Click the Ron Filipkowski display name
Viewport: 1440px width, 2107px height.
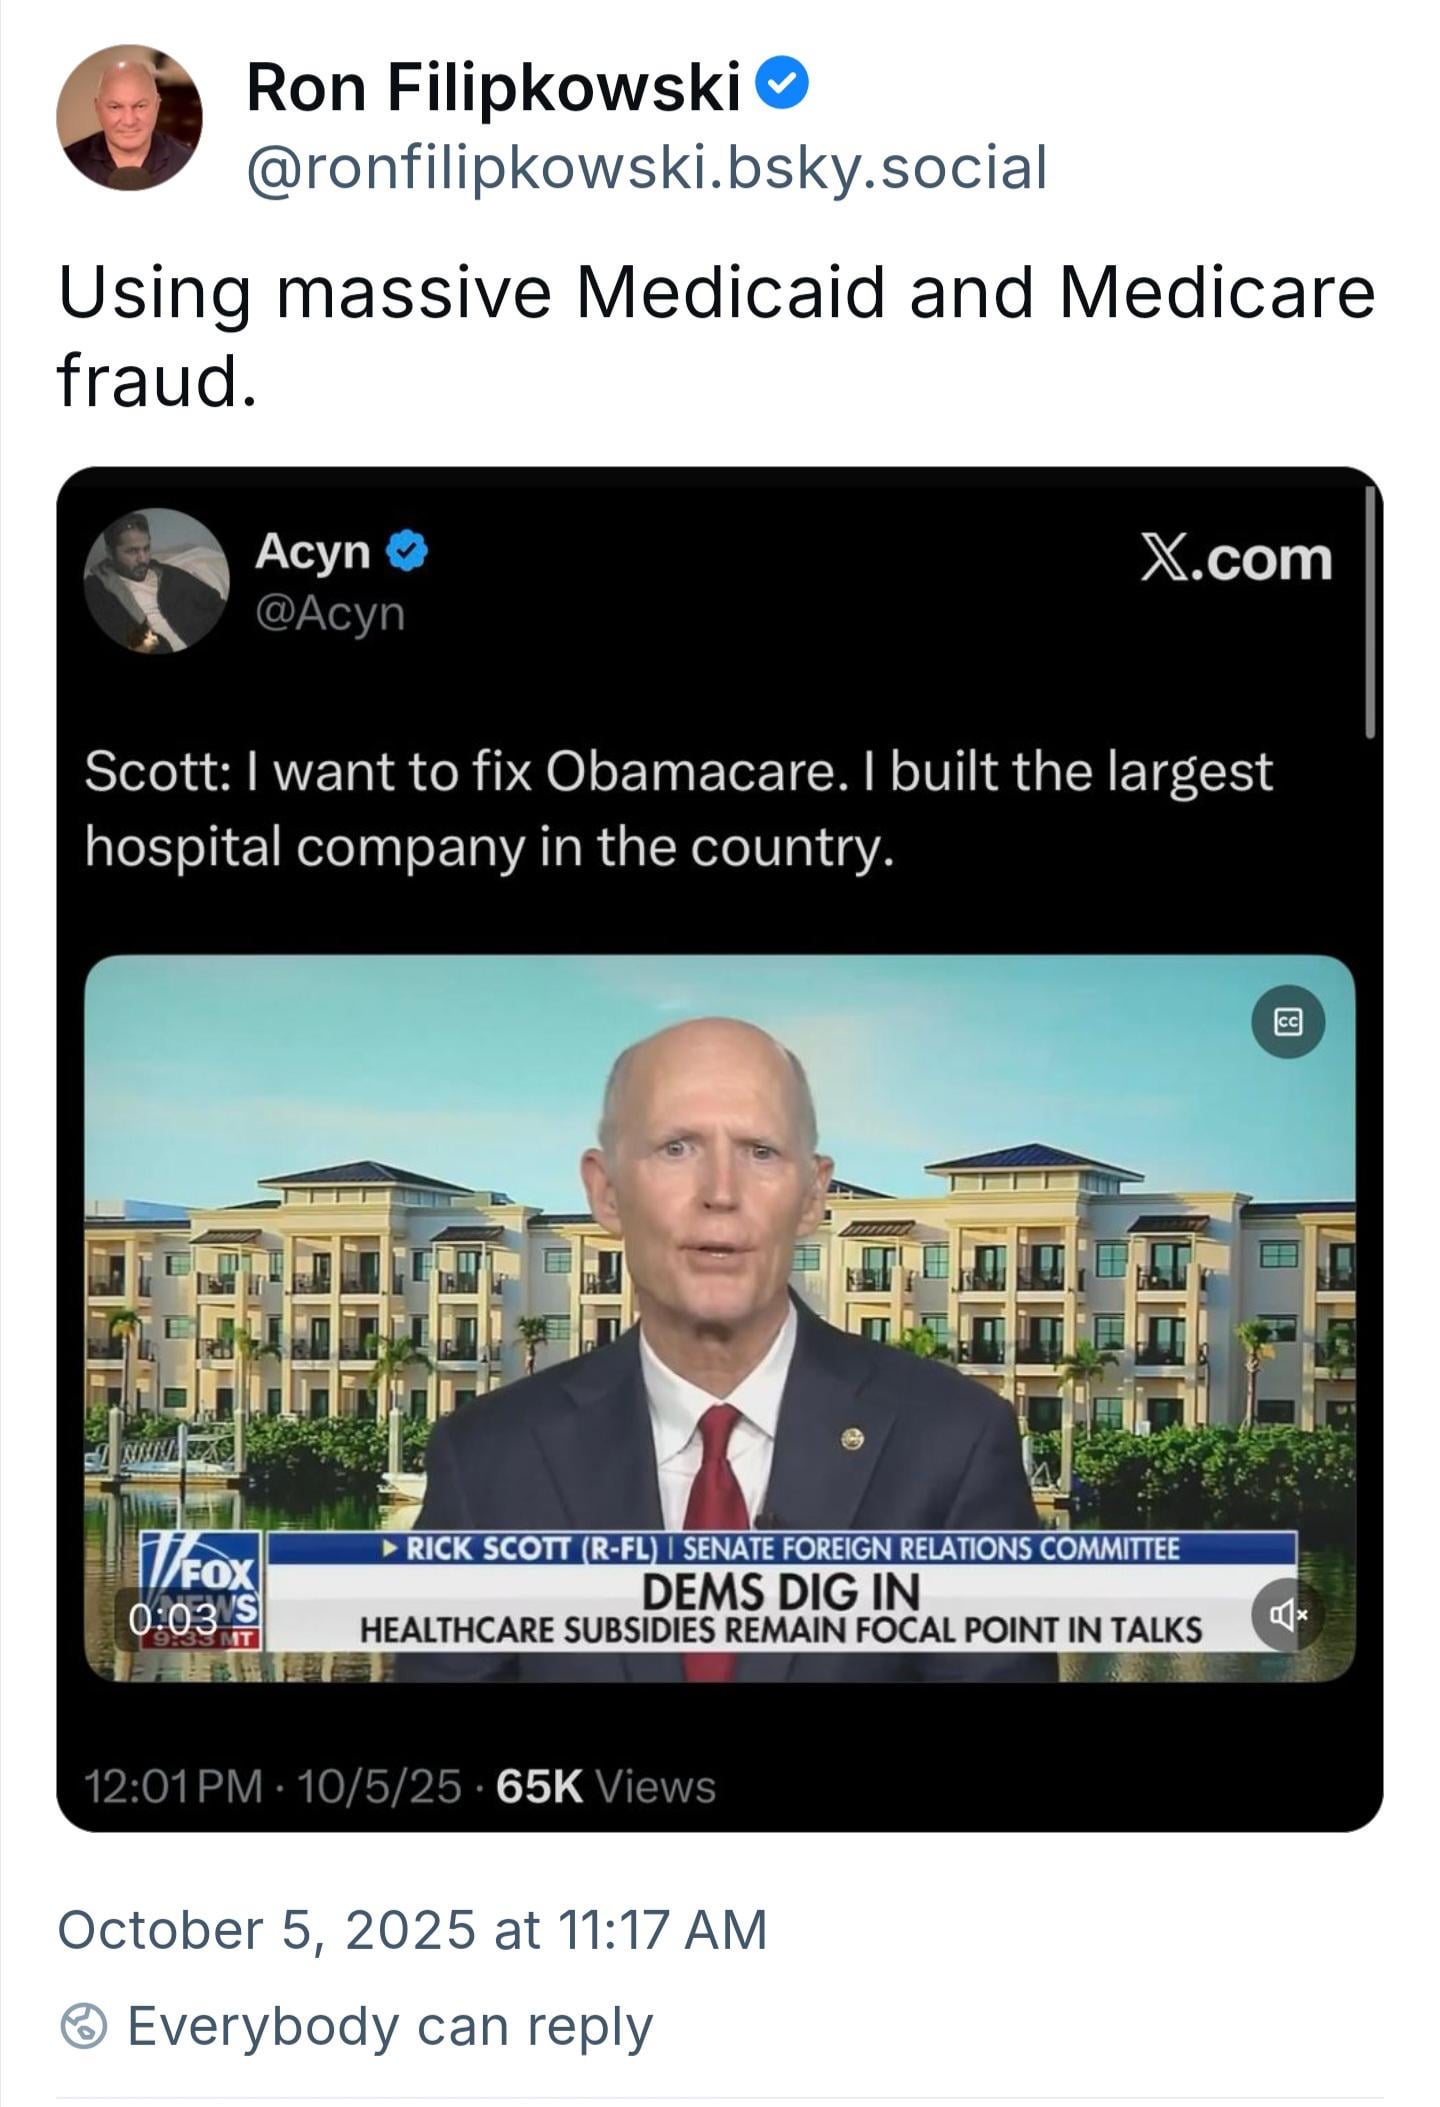[x=494, y=86]
